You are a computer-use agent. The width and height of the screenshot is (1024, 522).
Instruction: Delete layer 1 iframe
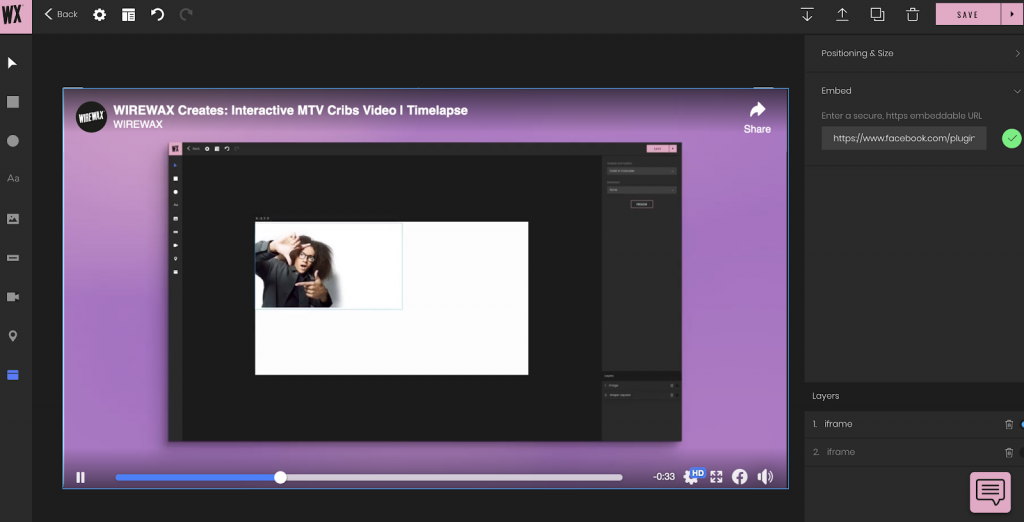click(1009, 424)
